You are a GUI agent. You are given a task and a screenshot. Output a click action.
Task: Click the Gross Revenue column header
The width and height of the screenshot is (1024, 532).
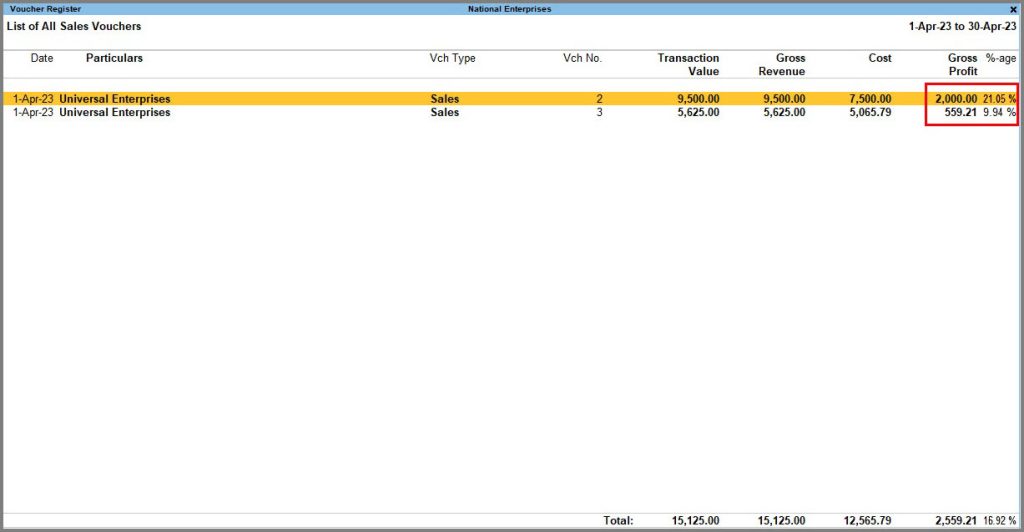point(782,65)
